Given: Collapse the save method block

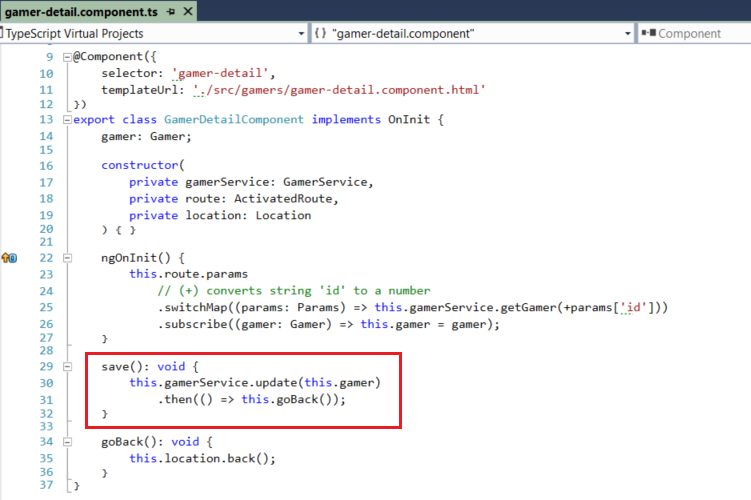Looking at the screenshot, I should 67,367.
